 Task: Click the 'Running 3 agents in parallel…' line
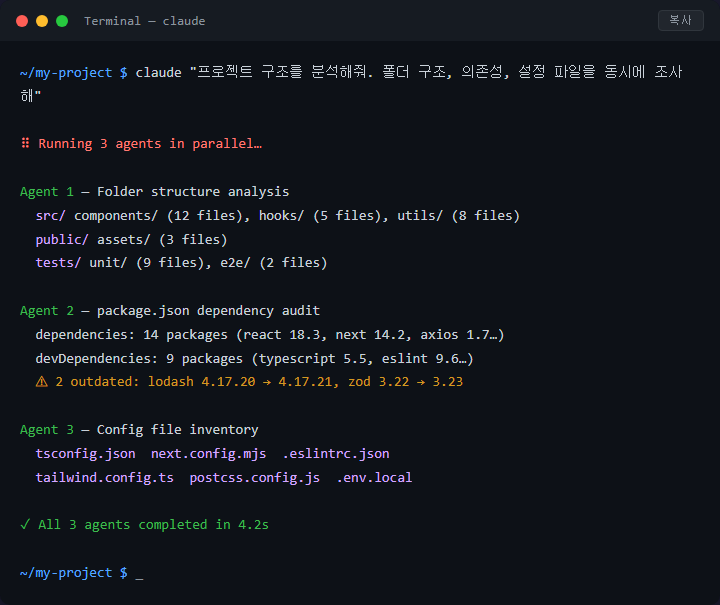(150, 144)
